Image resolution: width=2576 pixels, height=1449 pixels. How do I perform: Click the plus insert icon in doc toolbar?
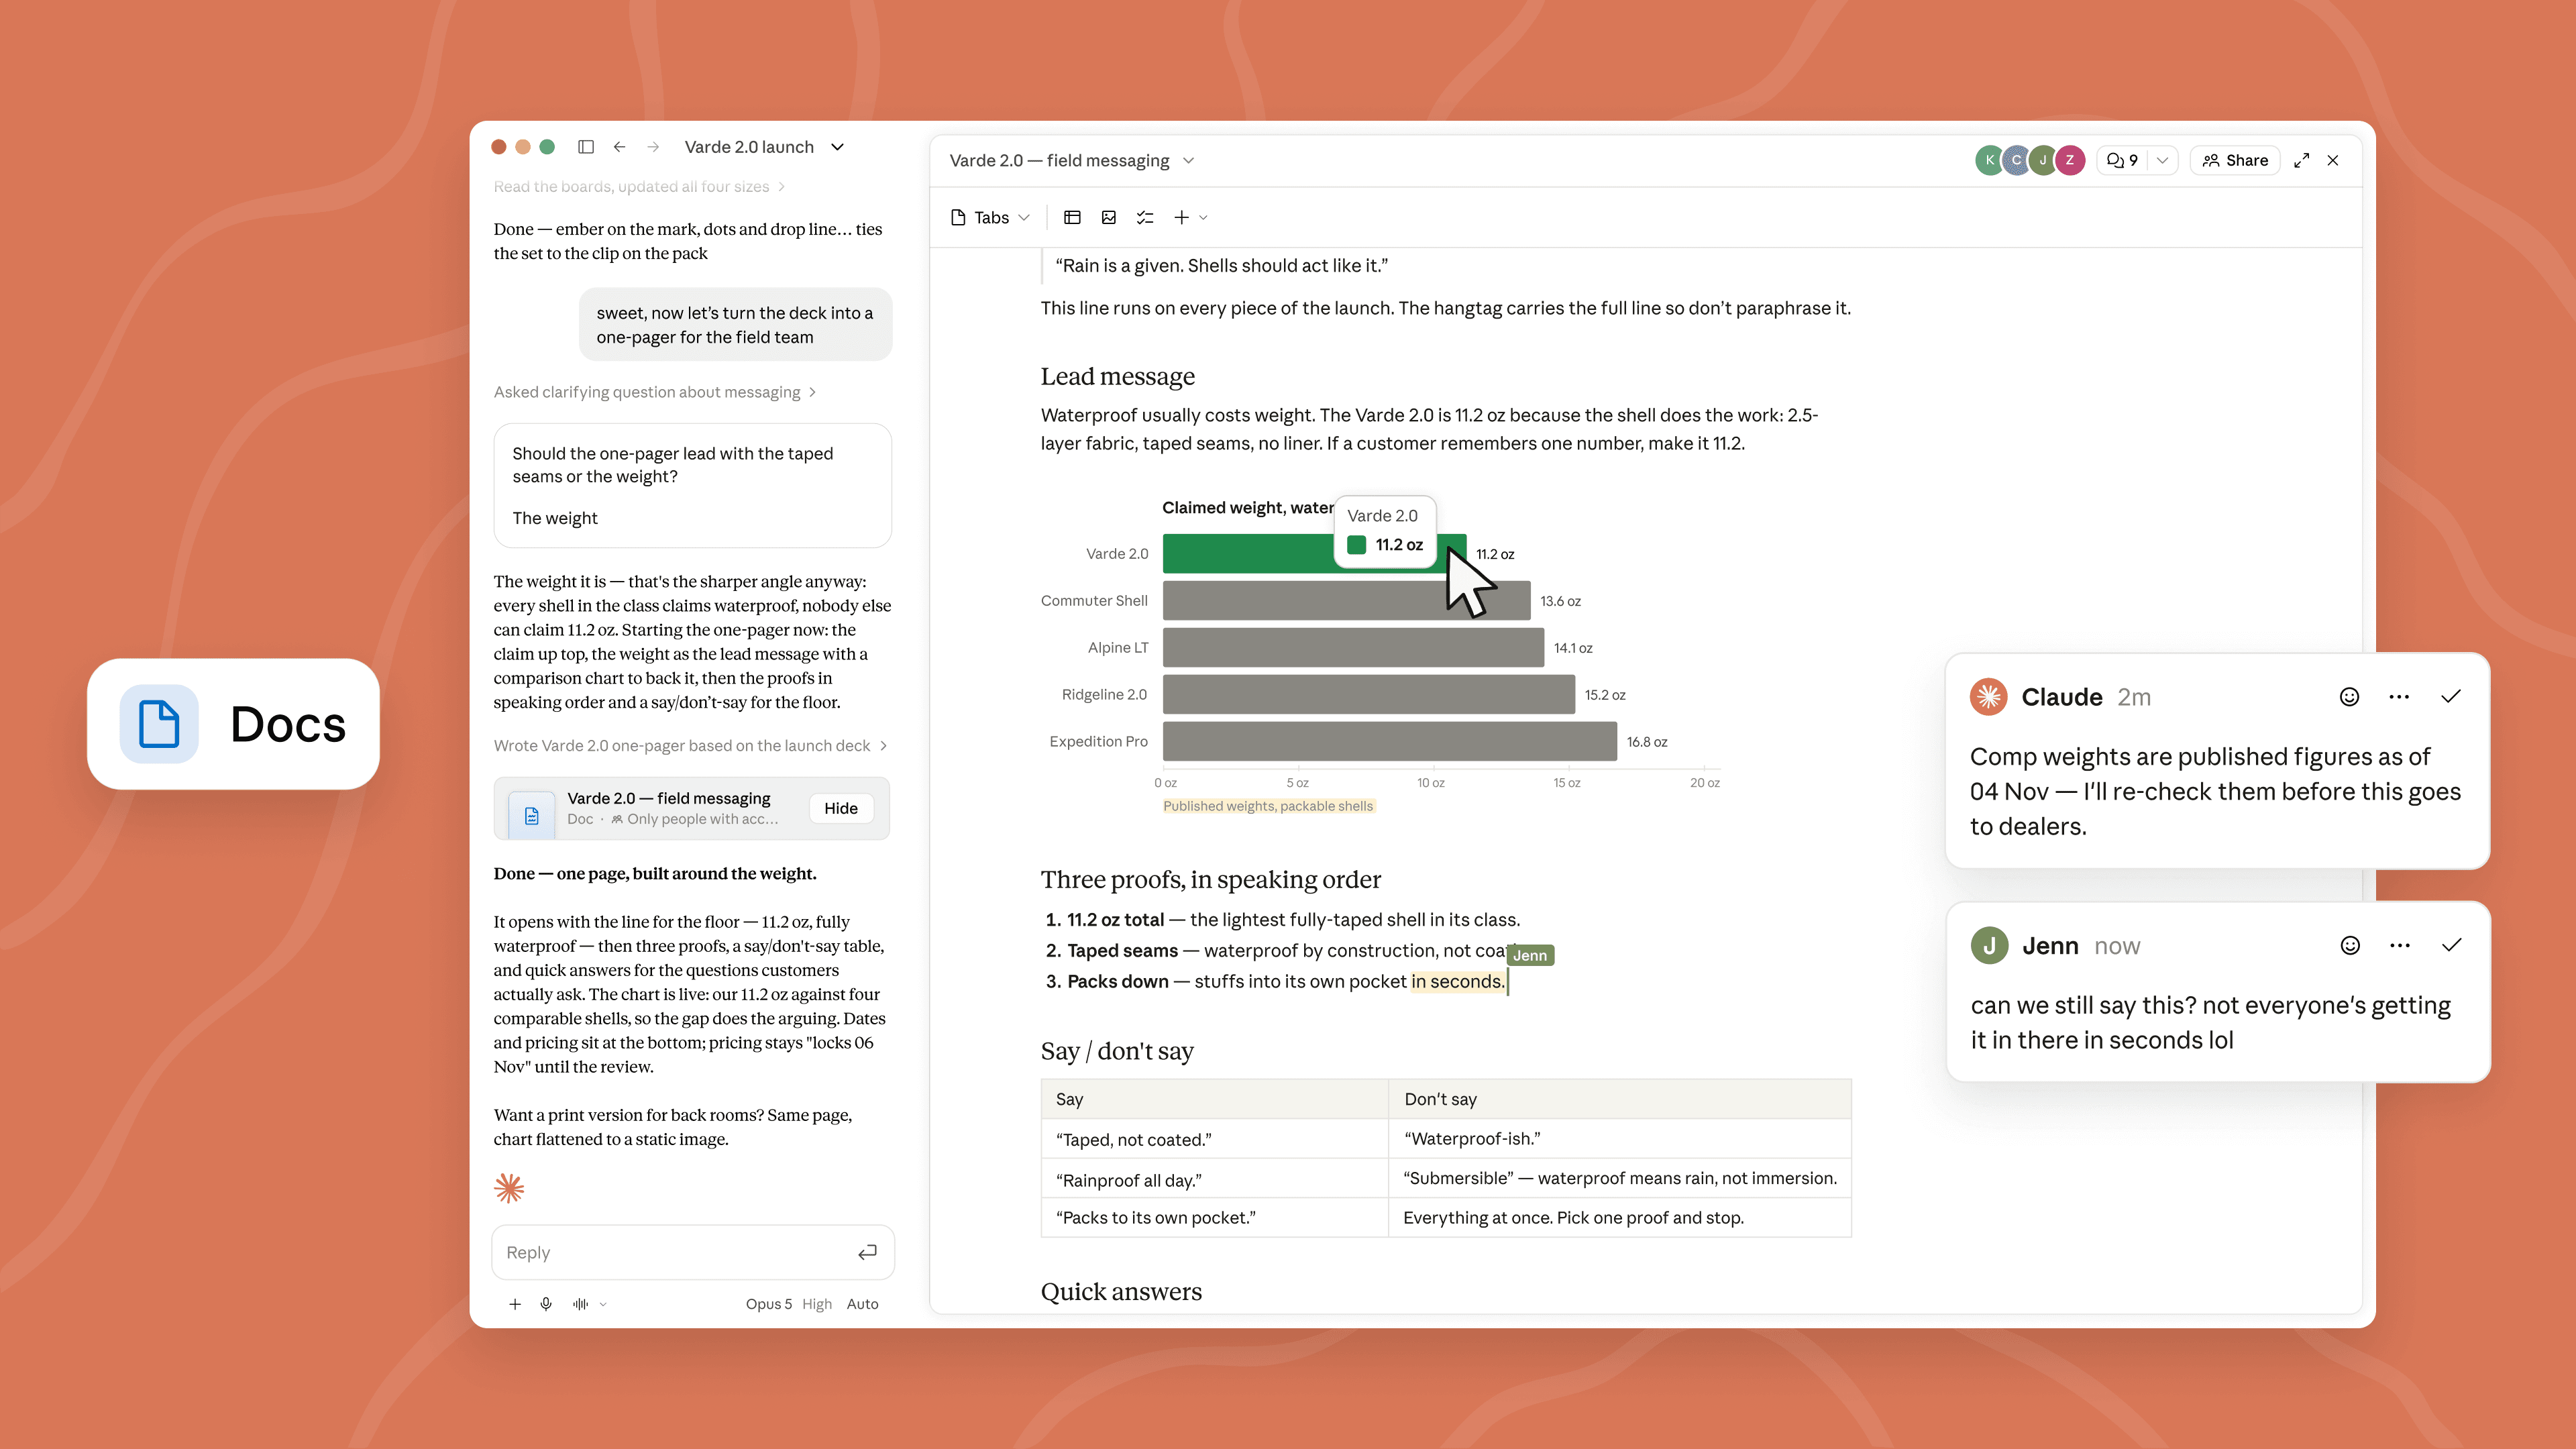1182,217
